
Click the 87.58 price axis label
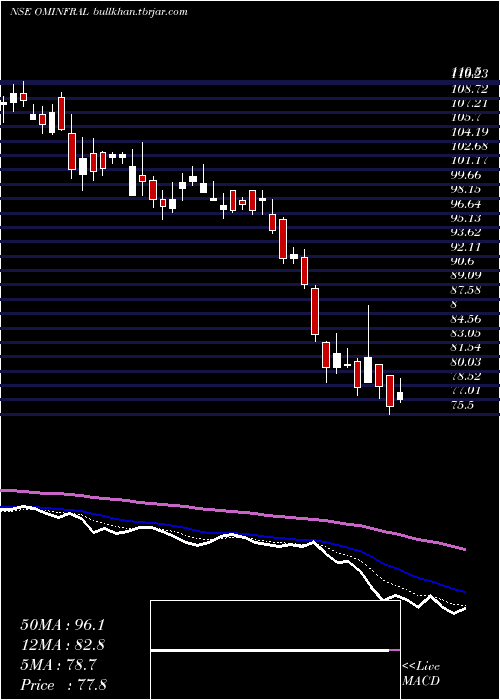[x=468, y=290]
